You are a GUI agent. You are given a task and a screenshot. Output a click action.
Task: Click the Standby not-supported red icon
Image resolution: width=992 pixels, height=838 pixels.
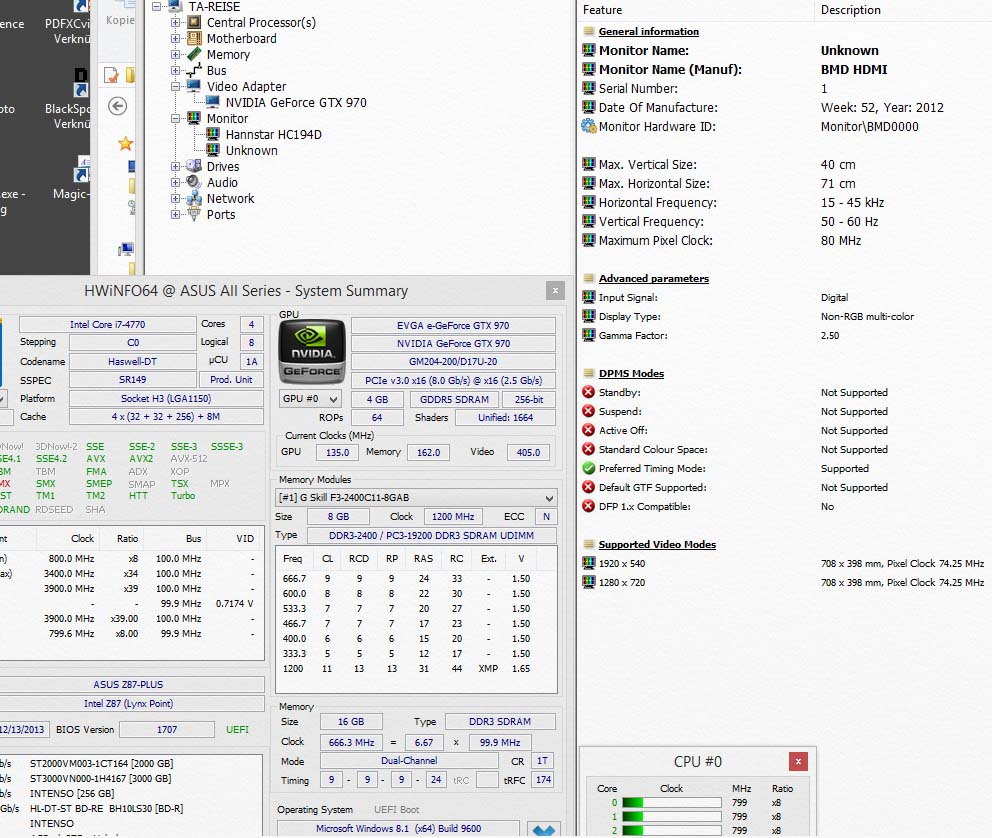tap(588, 392)
